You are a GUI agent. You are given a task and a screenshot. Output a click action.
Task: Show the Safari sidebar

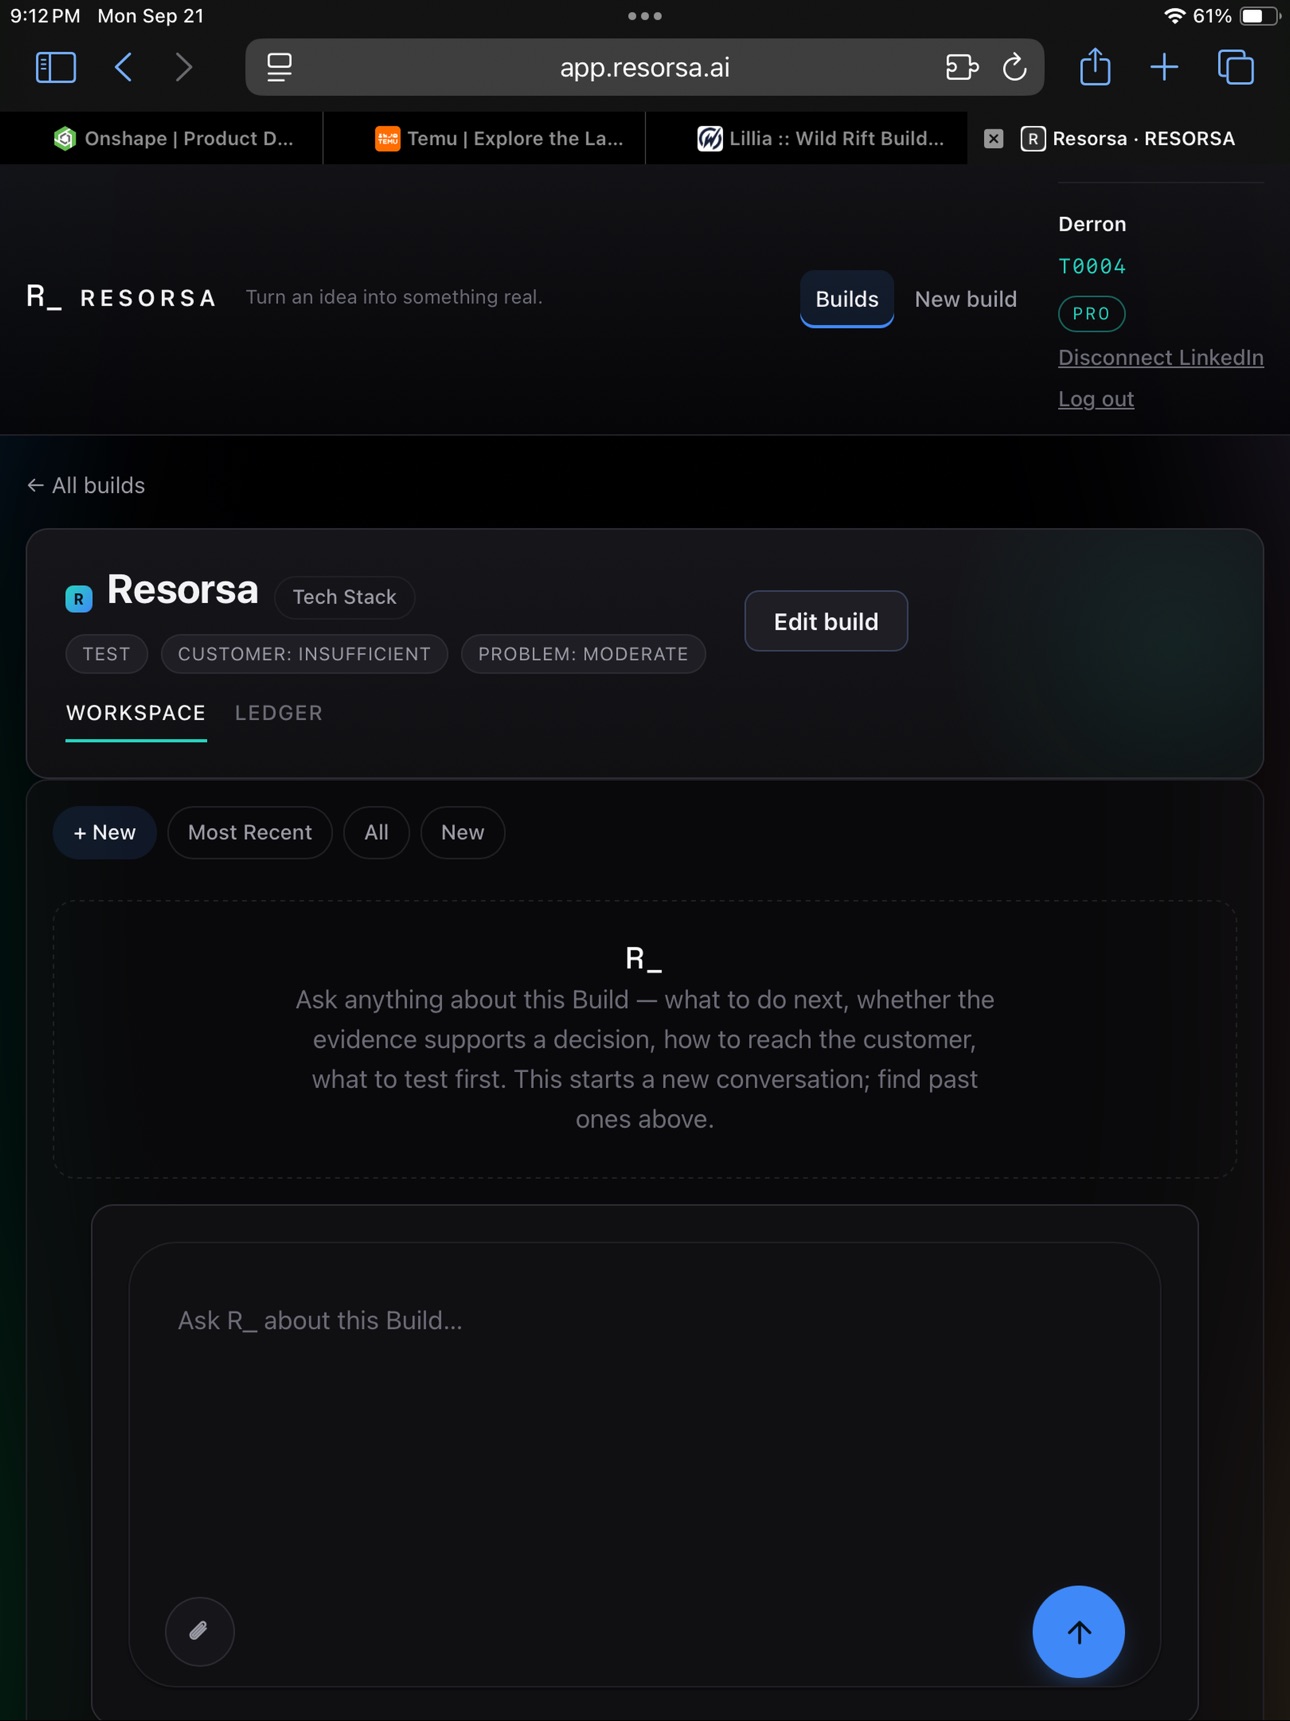(56, 67)
